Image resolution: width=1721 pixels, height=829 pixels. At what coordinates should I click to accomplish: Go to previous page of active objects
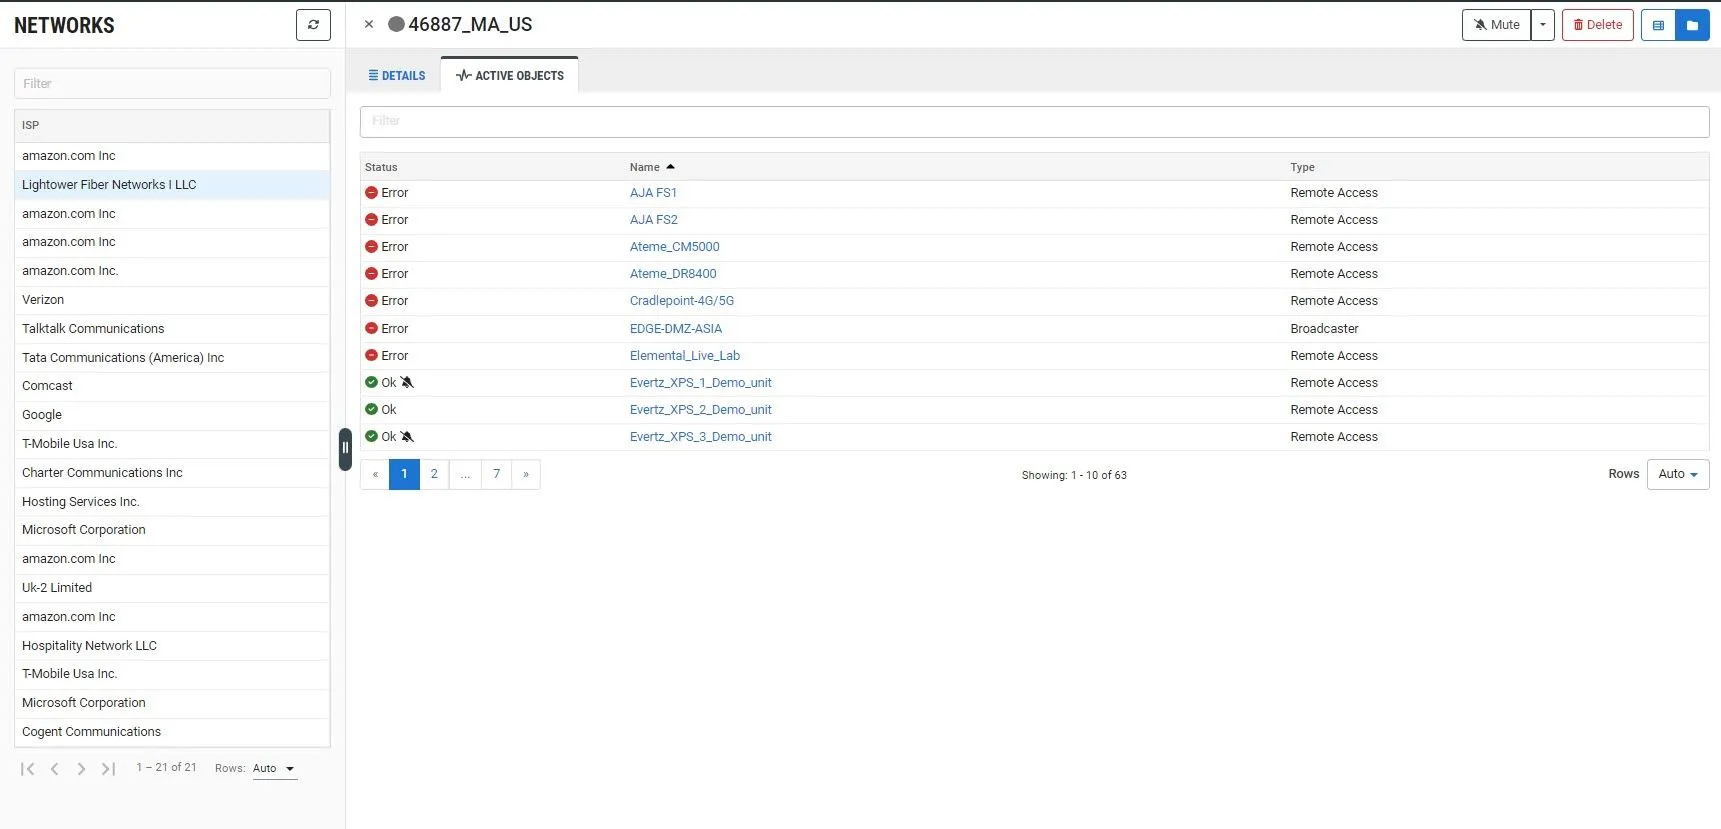tap(375, 474)
